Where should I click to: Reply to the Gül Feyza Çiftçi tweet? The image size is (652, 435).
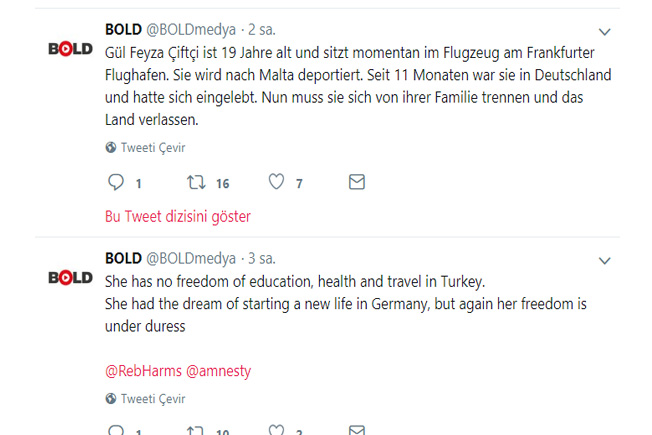point(116,183)
